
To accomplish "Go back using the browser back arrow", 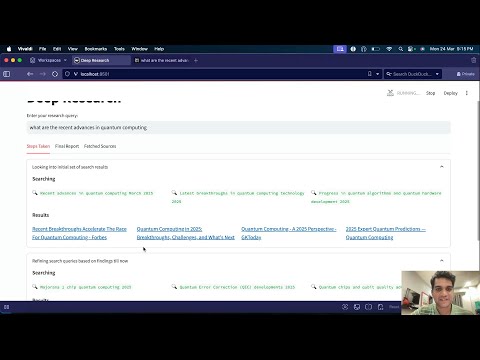I will click(x=30, y=74).
